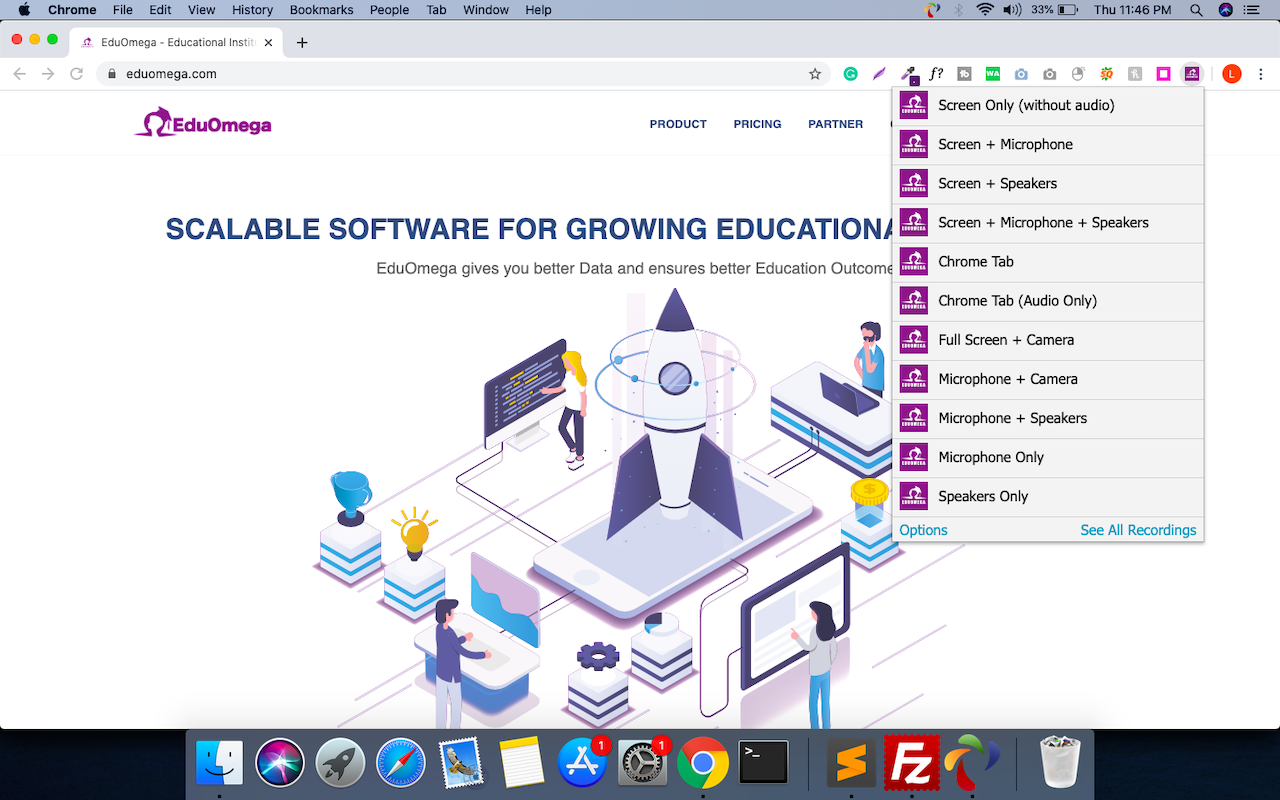Click the purple feather extension icon
This screenshot has height=800, width=1280.
879,73
